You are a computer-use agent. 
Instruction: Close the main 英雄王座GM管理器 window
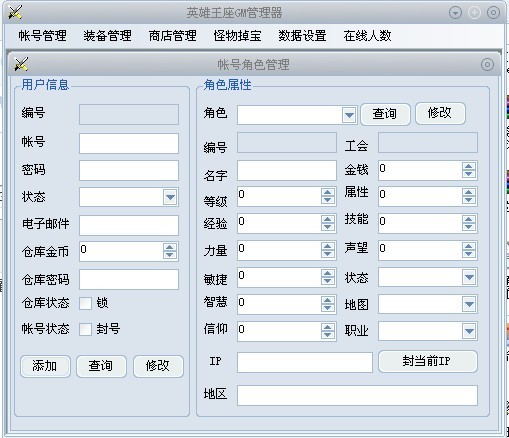[493, 13]
